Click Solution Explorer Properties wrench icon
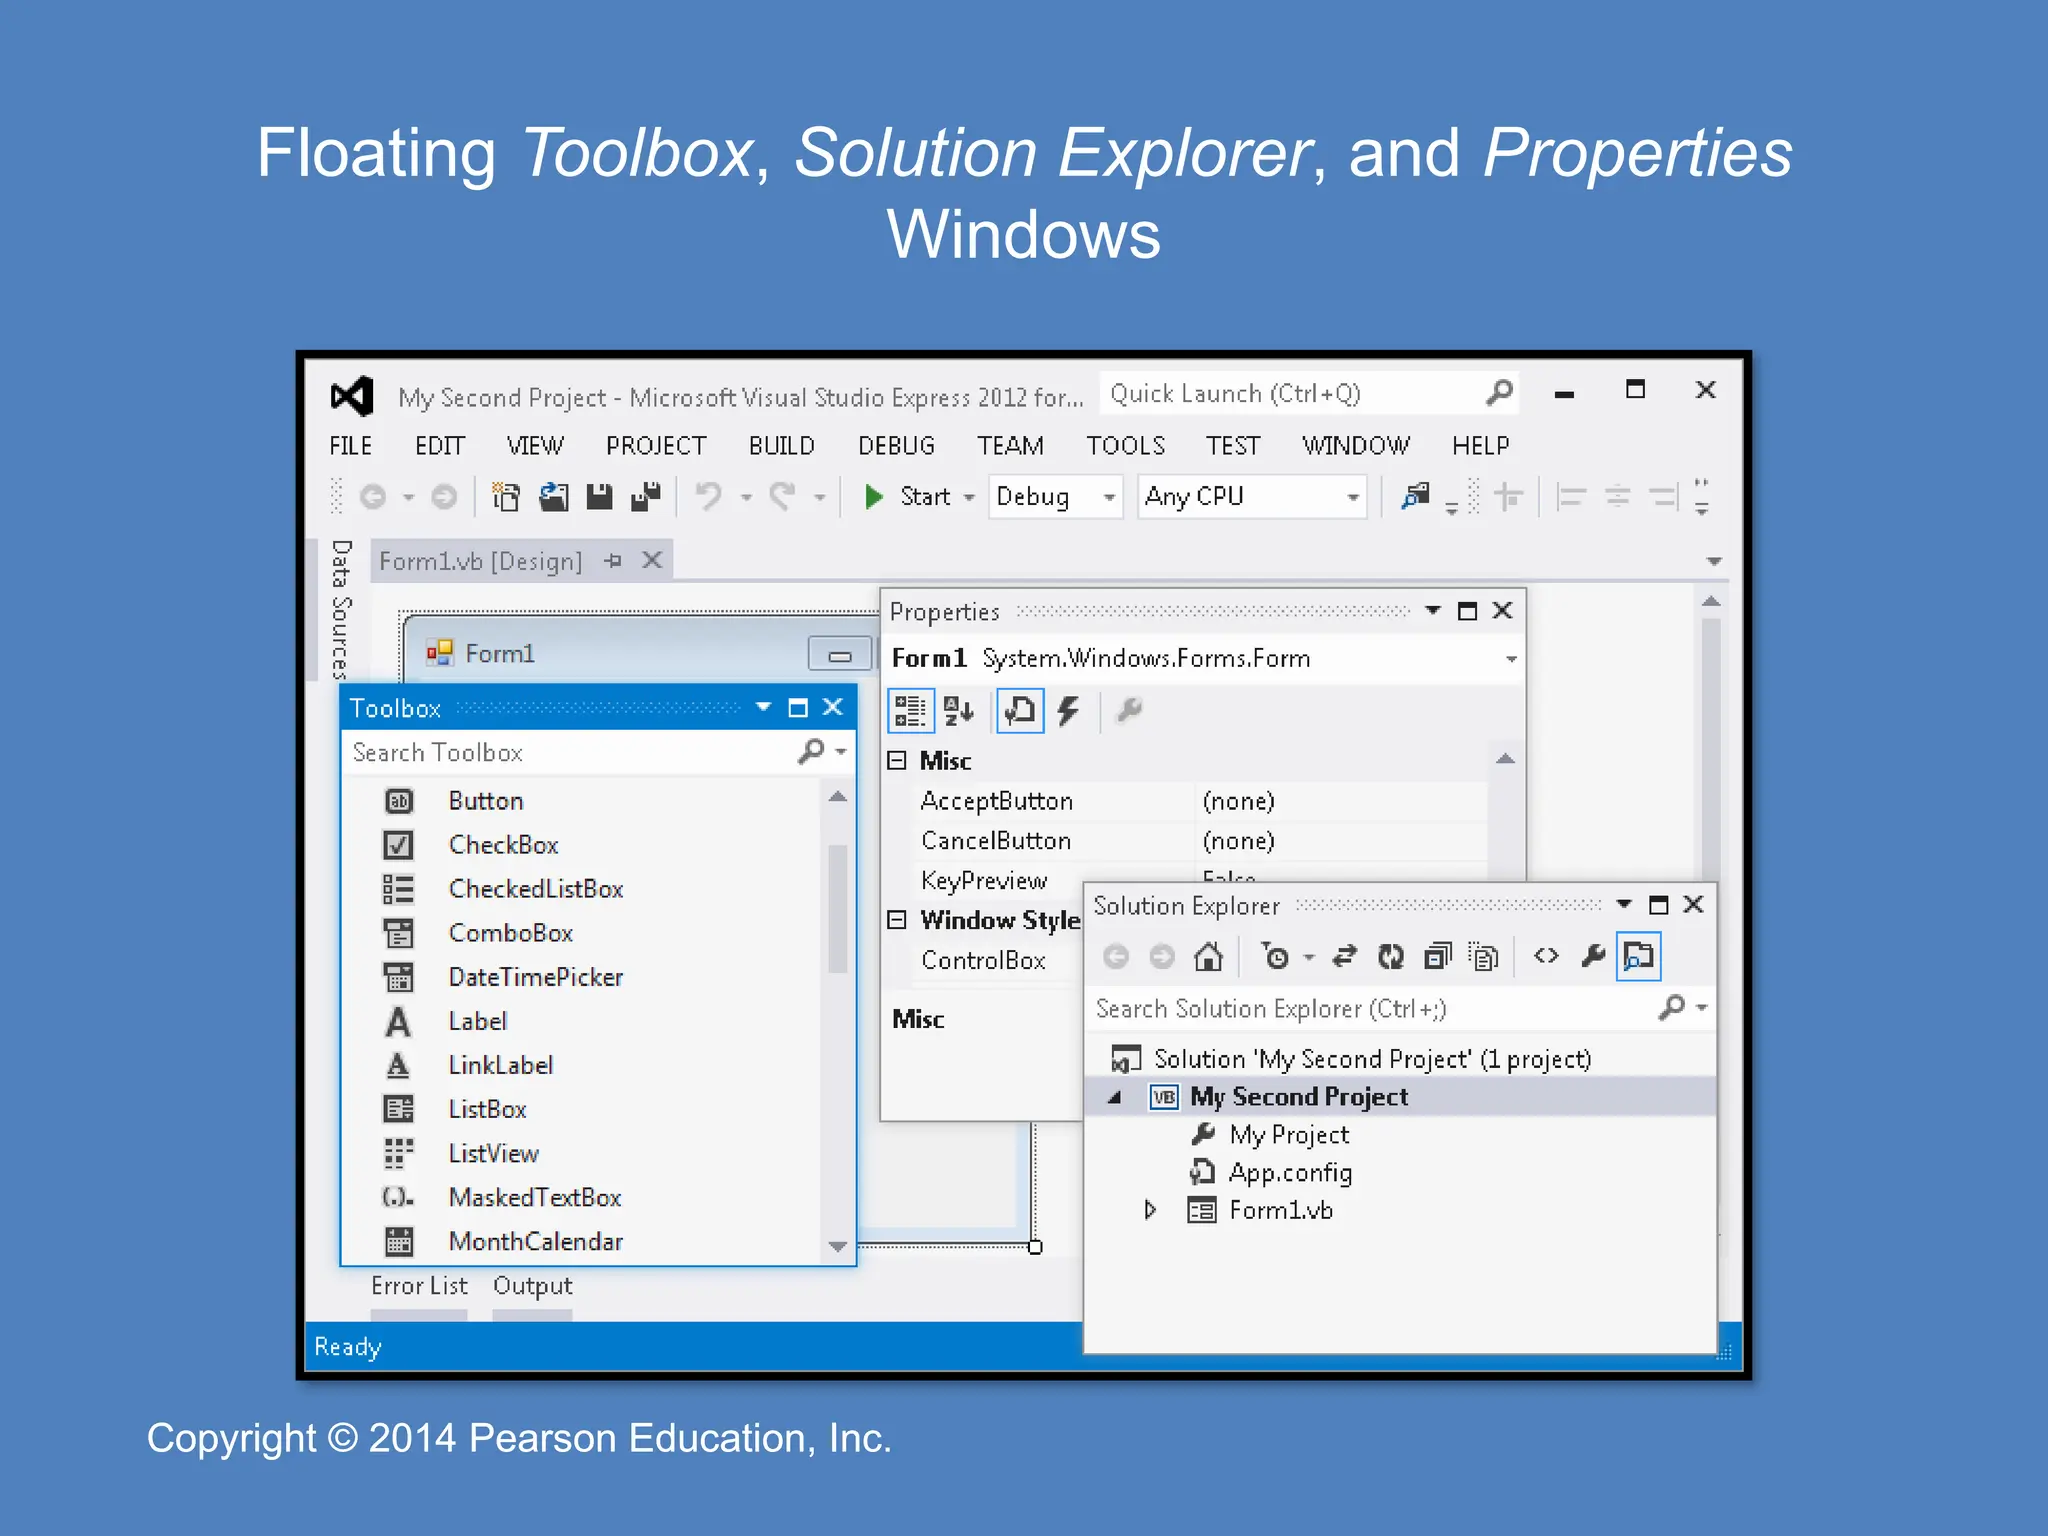 [1593, 957]
